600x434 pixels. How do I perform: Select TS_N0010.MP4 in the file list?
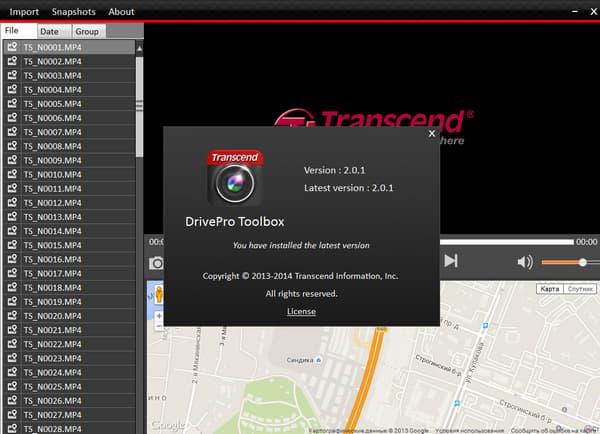coord(69,175)
